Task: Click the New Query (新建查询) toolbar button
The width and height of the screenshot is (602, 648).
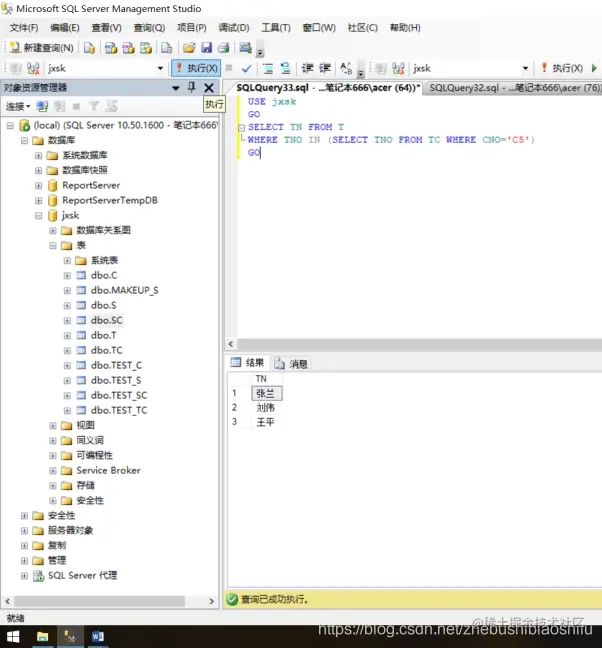Action: coord(41,48)
